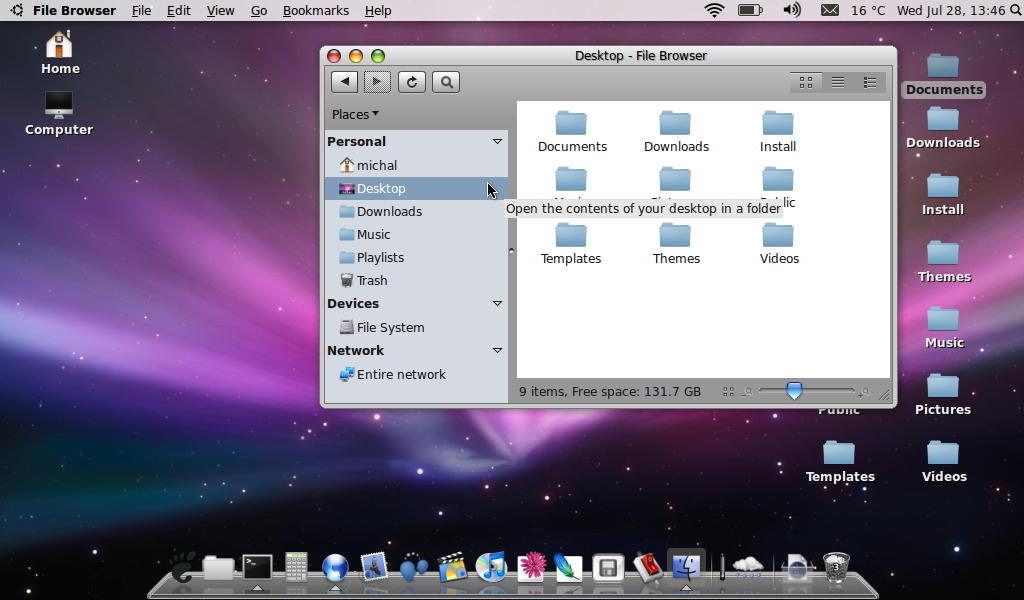Image resolution: width=1024 pixels, height=600 pixels.
Task: Switch to icon view in the toolbar
Action: click(806, 82)
